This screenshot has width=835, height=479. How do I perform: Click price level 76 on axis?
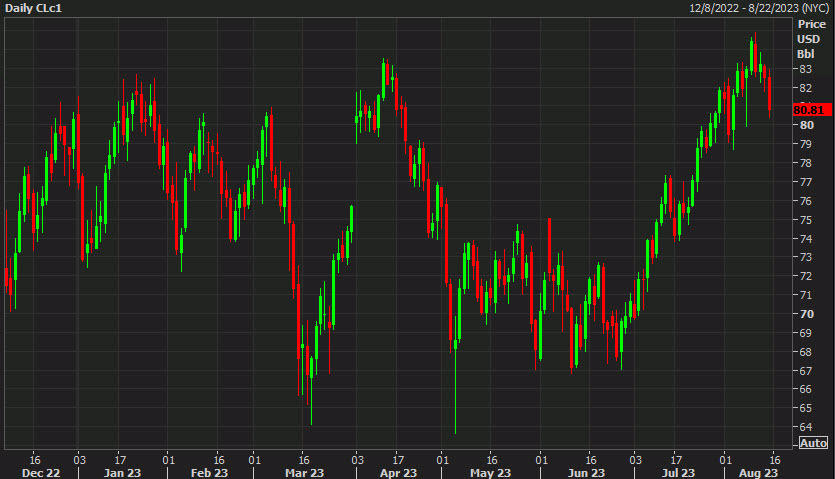(x=806, y=201)
